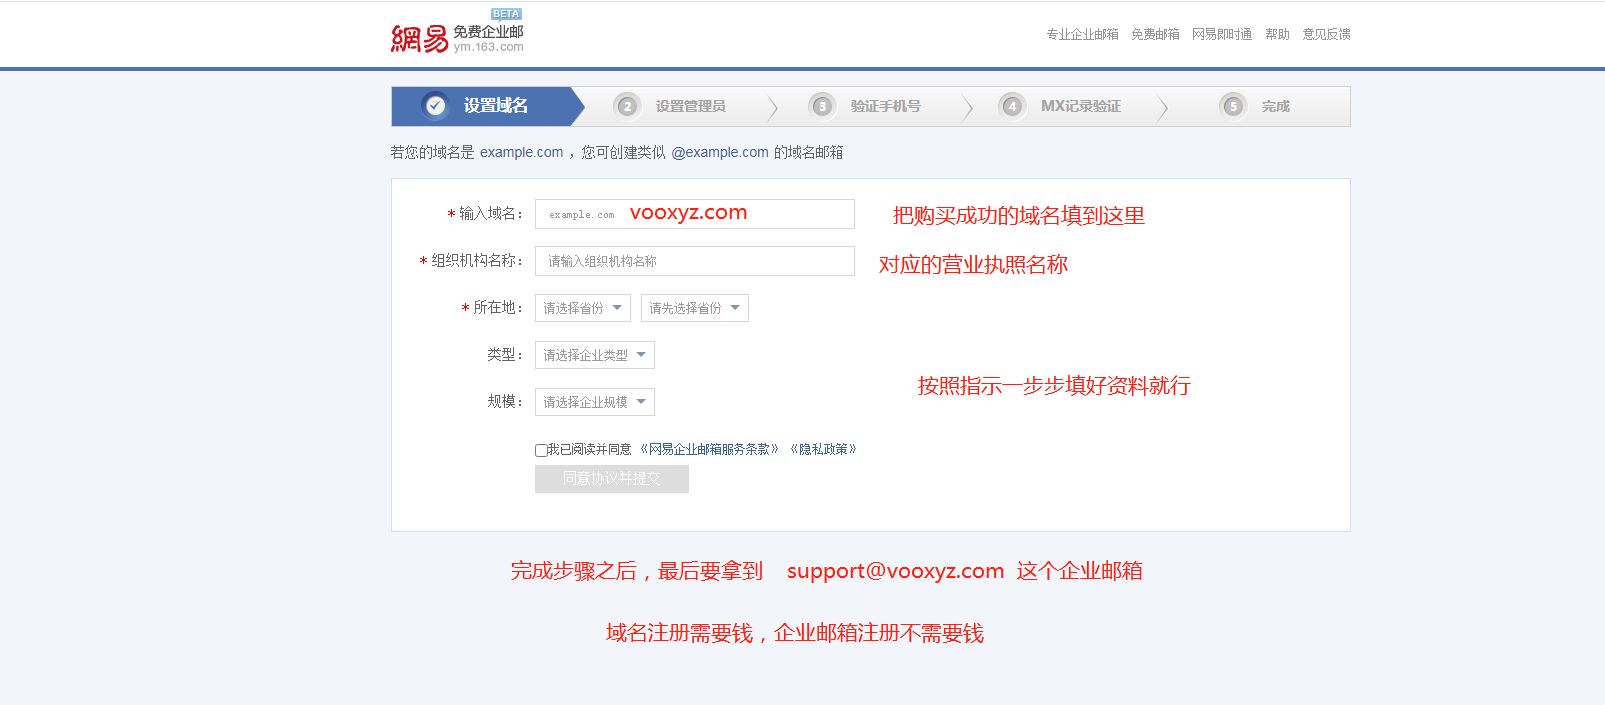Open the 网易企业邮箱服务条款 link
This screenshot has height=705, width=1605.
click(709, 449)
